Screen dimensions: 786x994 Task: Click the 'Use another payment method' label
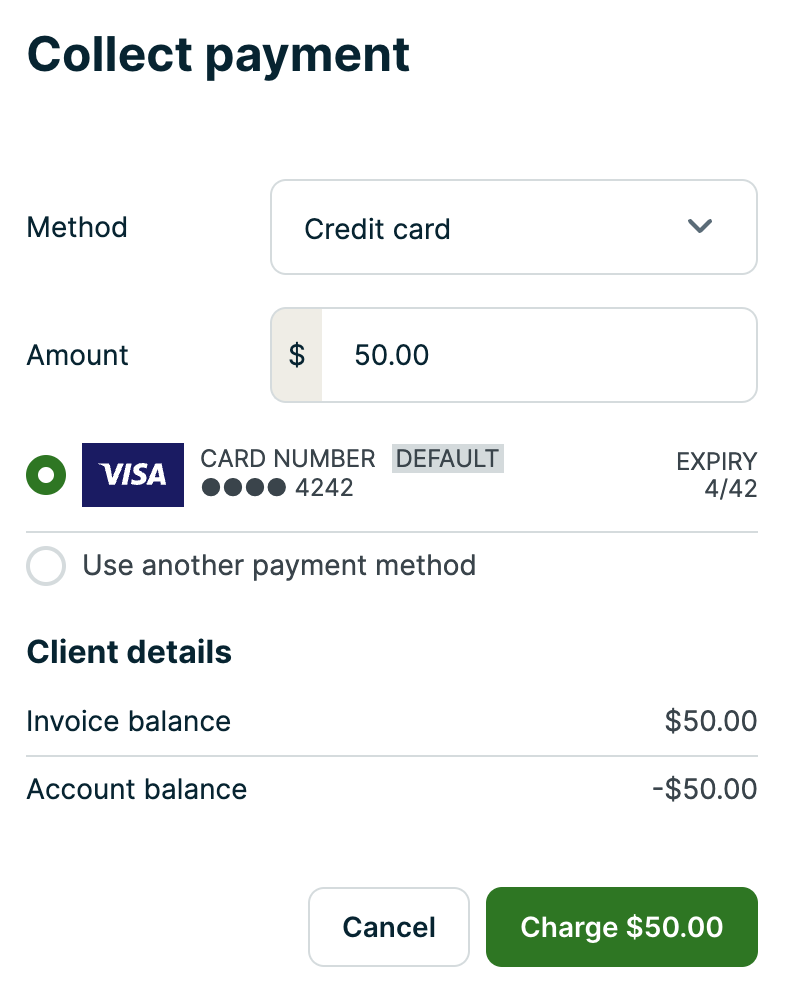coord(279,566)
